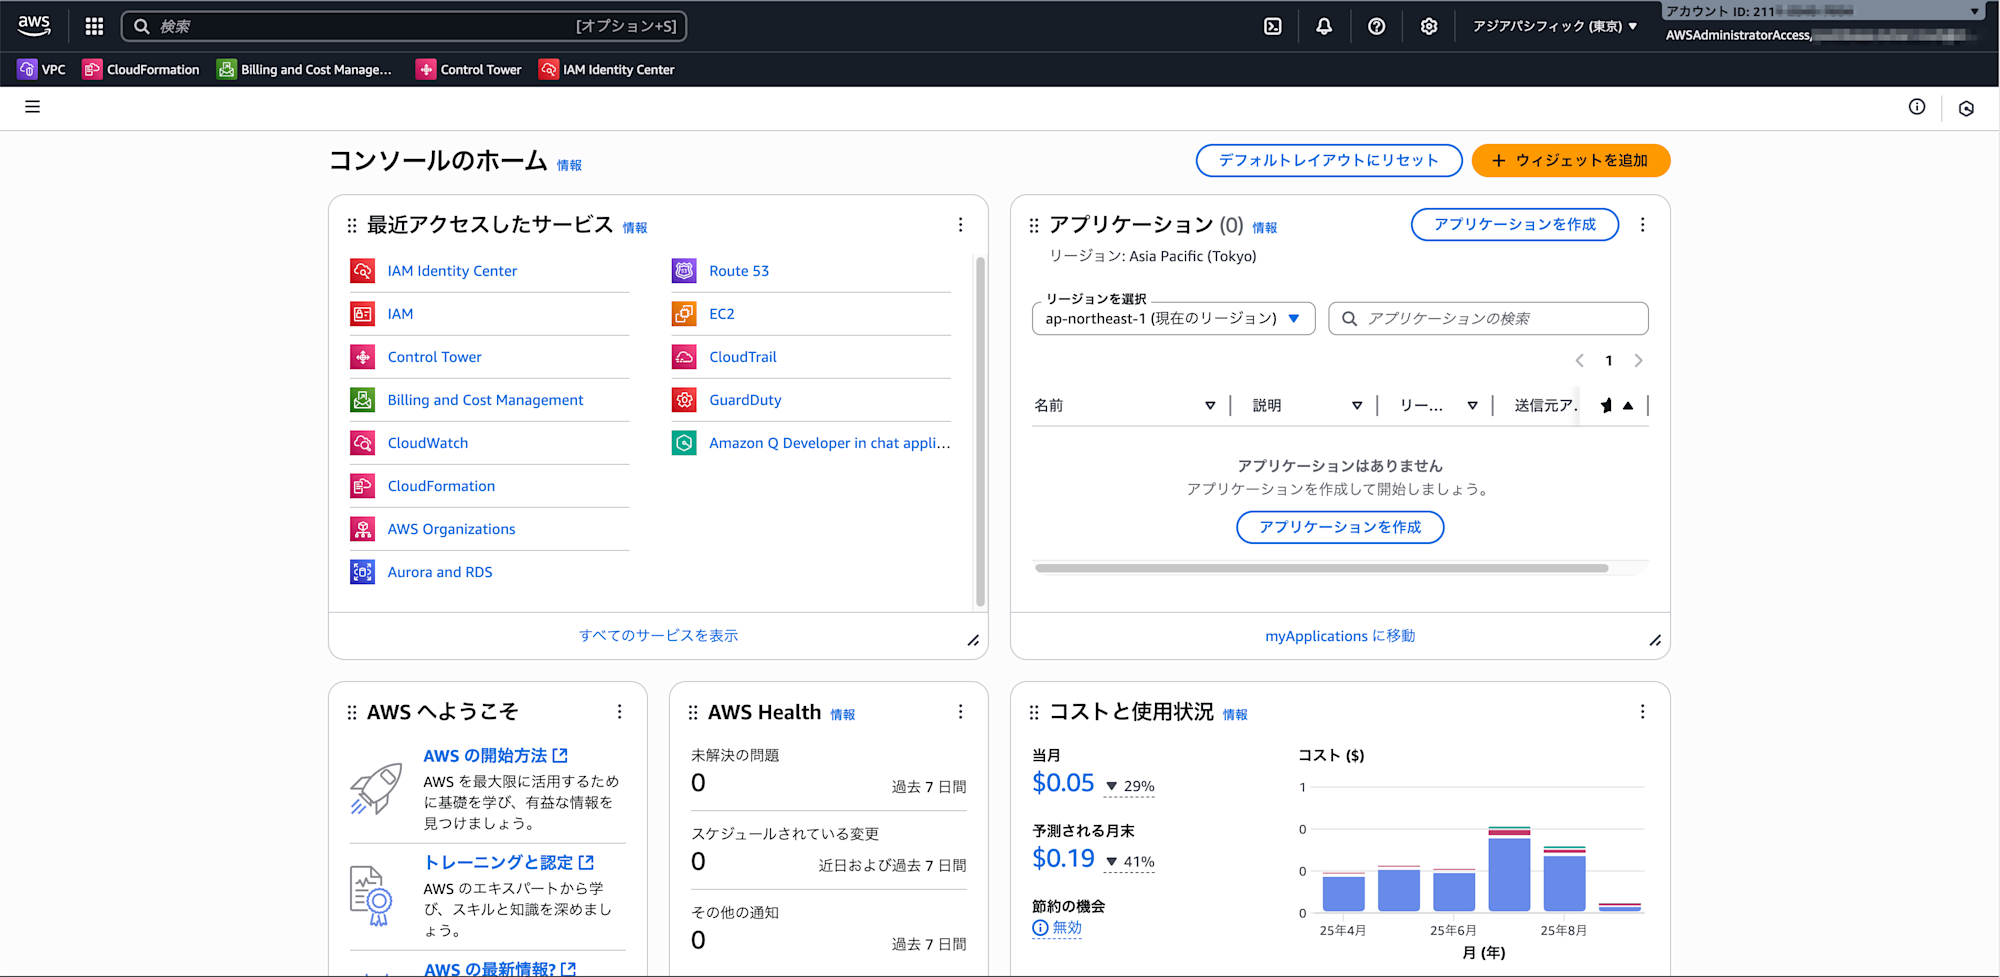Open the settings gear in top bar

pos(1429,27)
